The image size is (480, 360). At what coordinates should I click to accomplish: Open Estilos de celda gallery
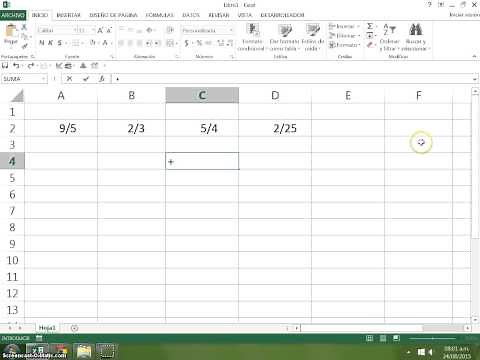(x=313, y=37)
